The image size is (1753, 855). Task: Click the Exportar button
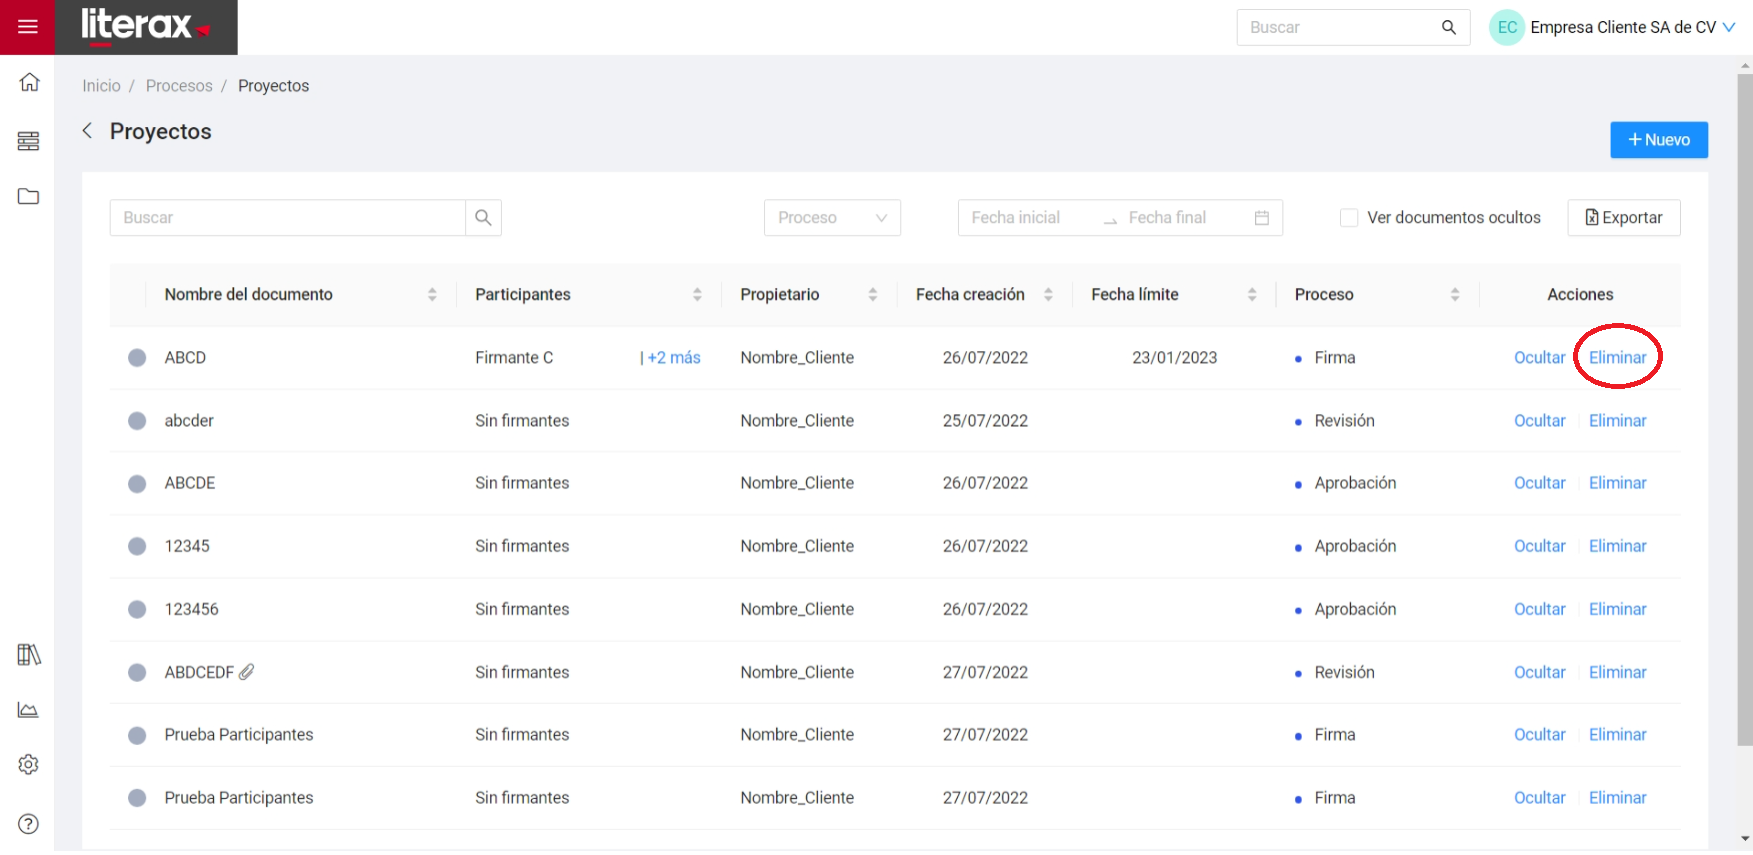point(1624,217)
